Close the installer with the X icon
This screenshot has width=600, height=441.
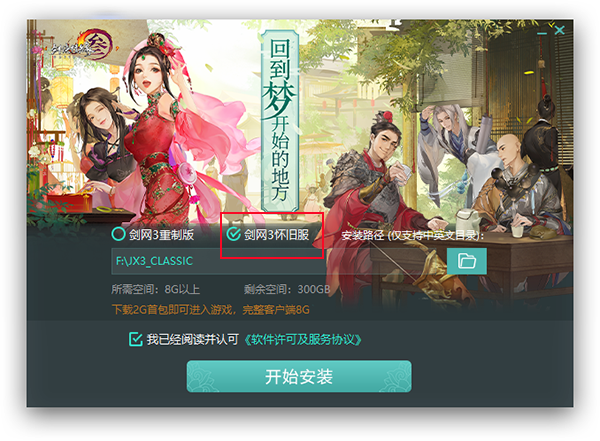(x=559, y=30)
